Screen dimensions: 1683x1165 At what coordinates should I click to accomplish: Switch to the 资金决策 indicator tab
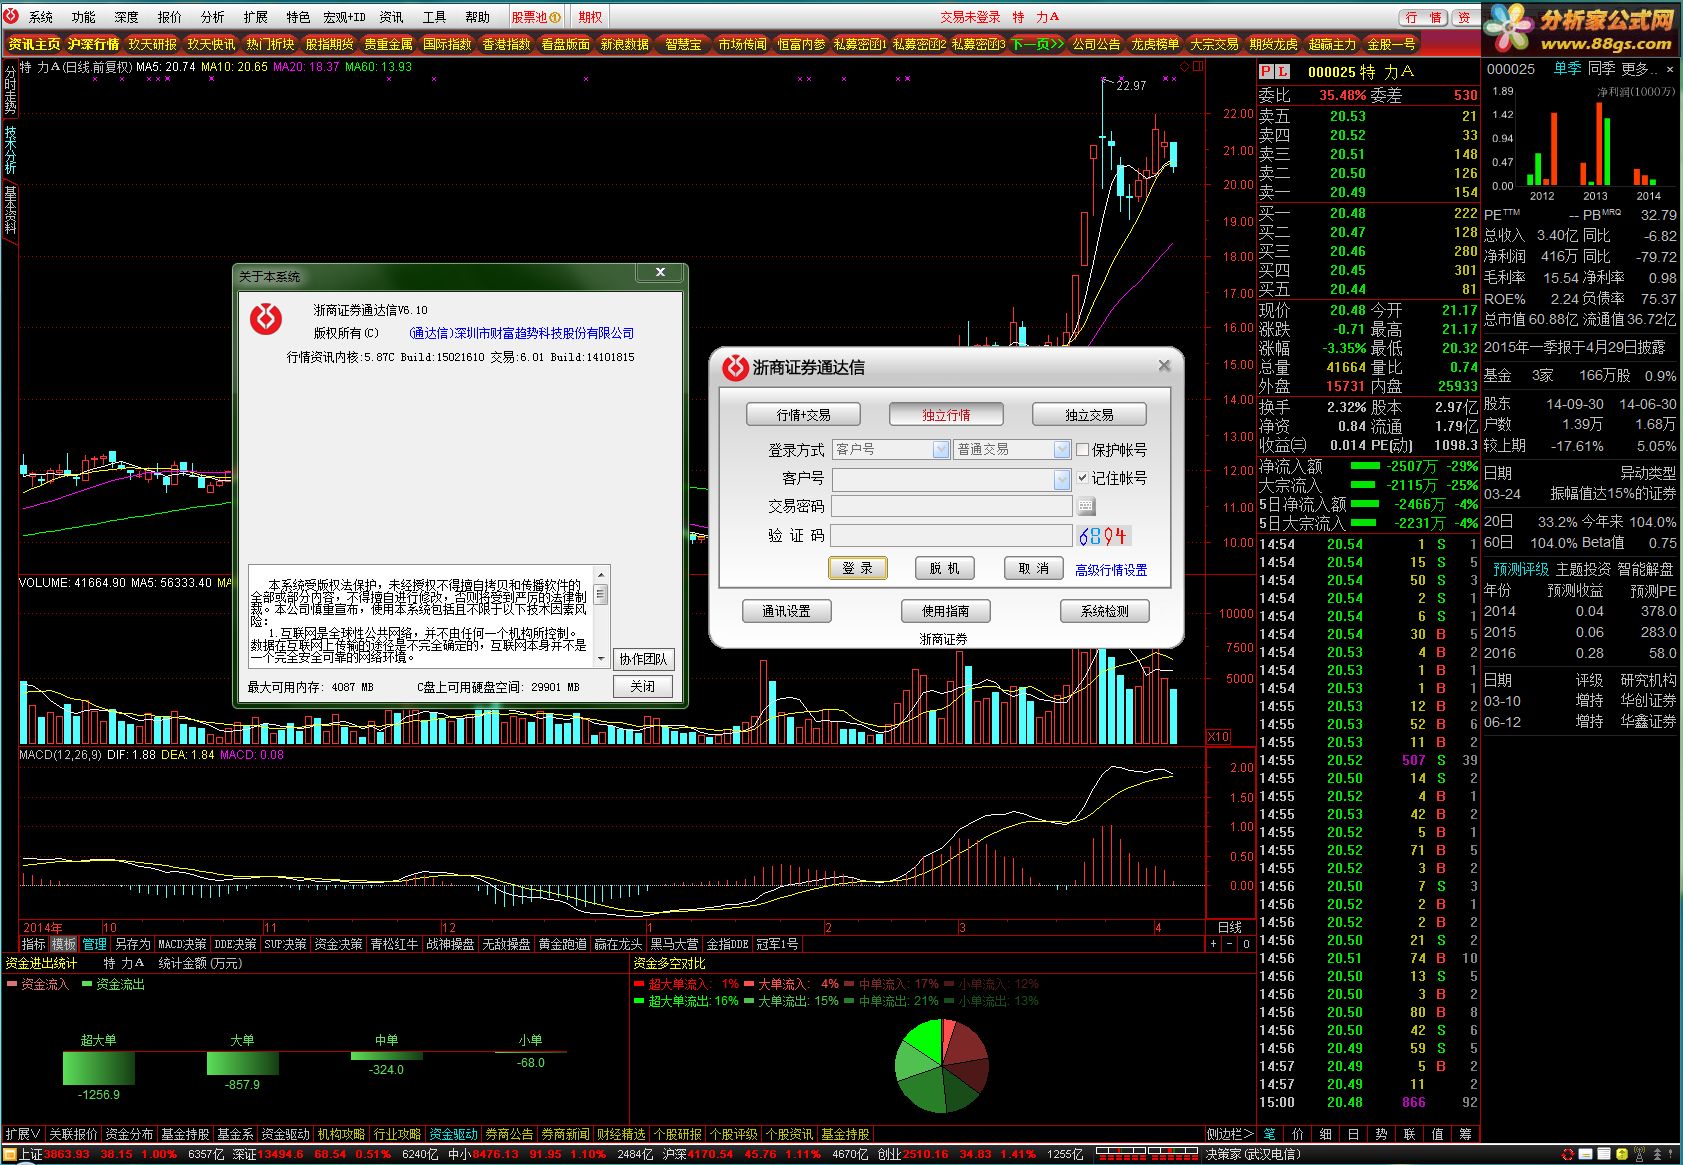point(338,944)
